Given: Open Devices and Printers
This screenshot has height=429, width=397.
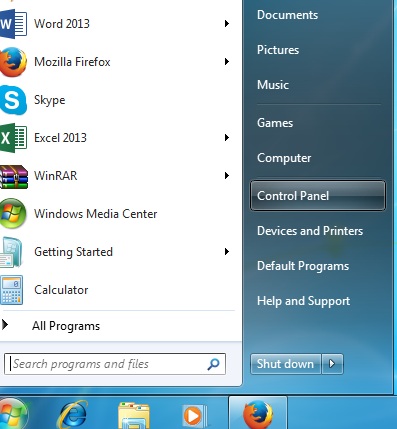Looking at the screenshot, I should click(310, 231).
